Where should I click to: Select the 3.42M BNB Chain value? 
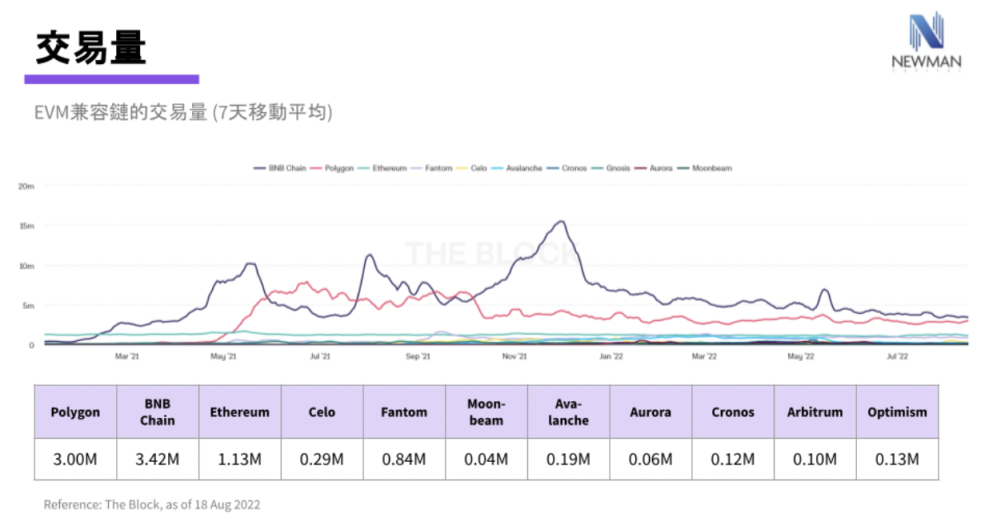(x=158, y=459)
